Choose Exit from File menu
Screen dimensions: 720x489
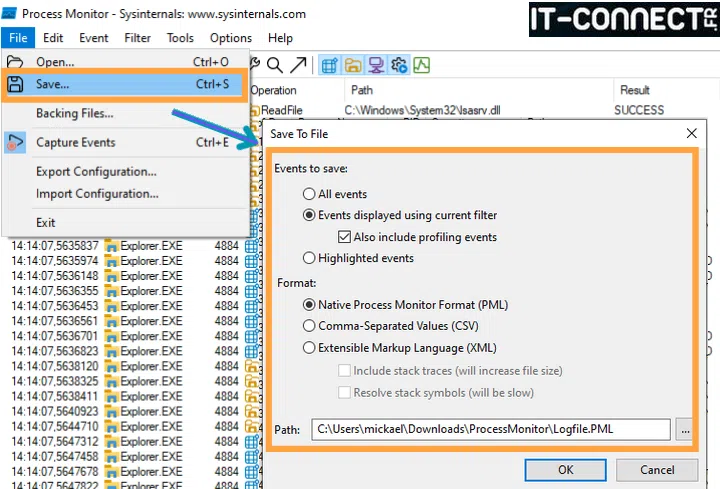click(x=124, y=223)
